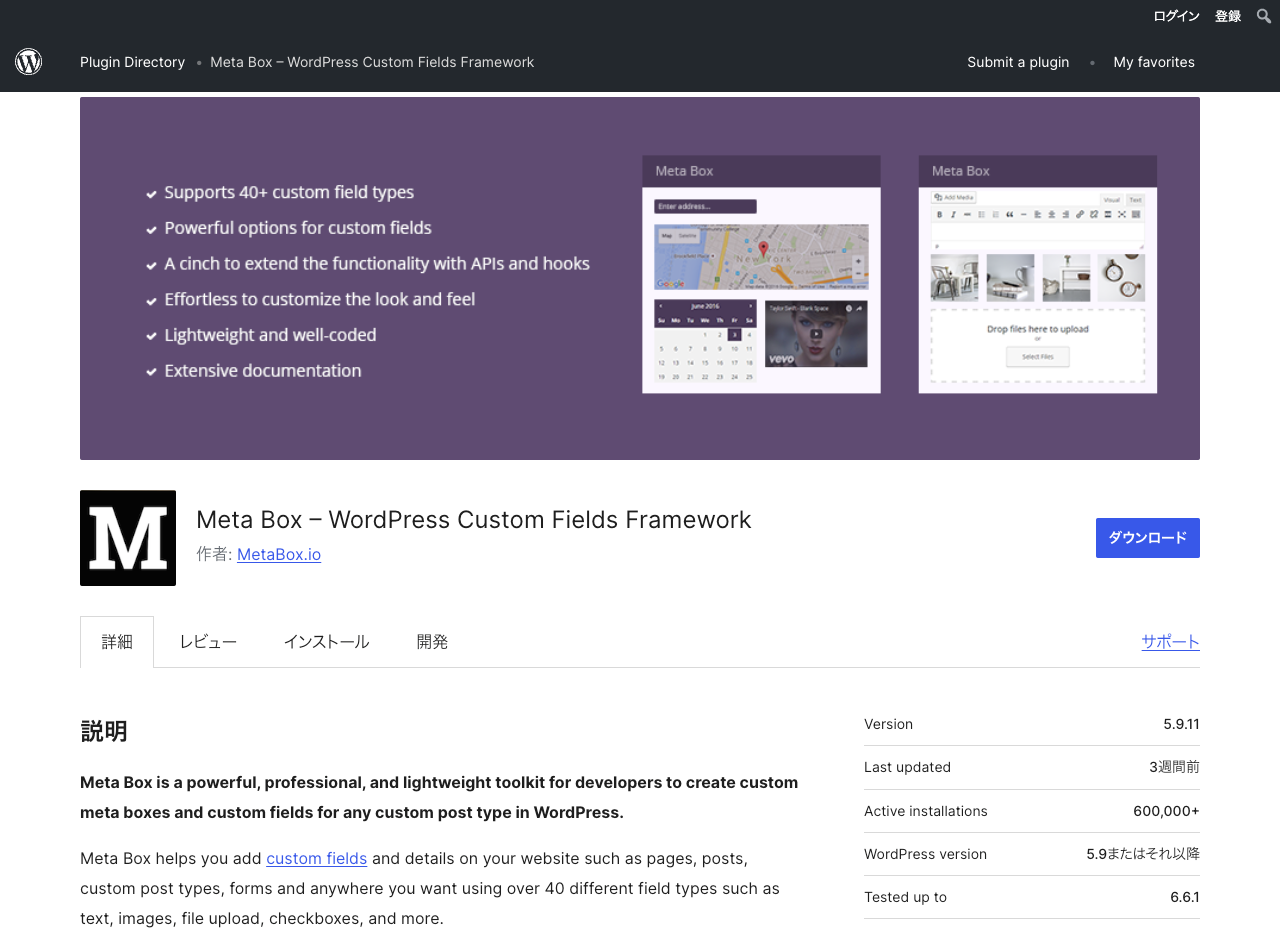
Task: Click the 説明 heading
Action: (x=104, y=731)
